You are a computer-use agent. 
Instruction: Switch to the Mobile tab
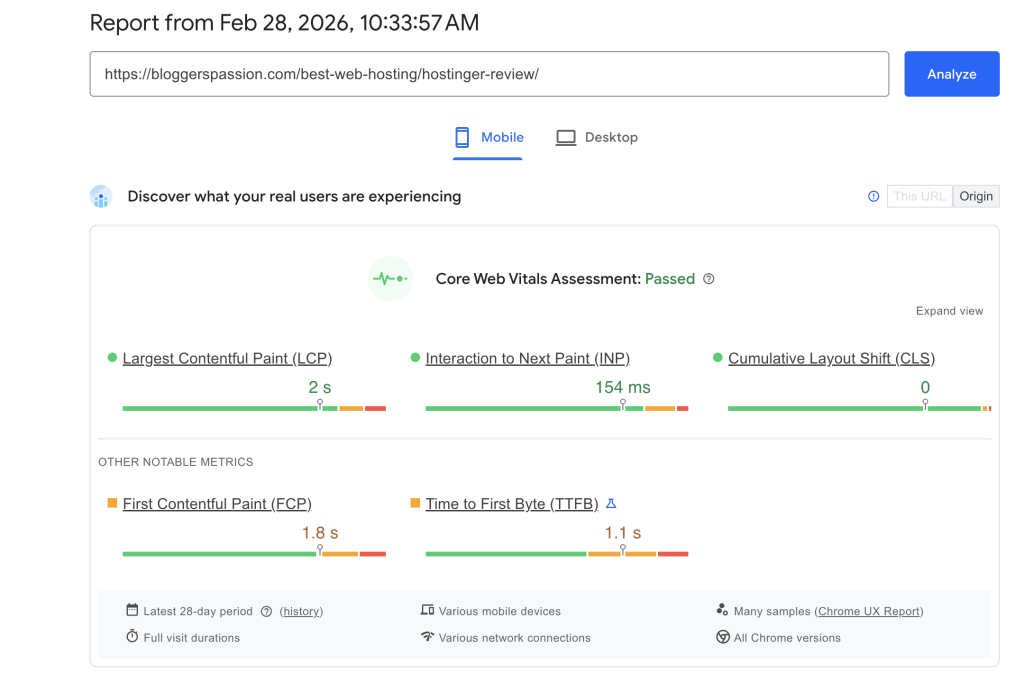coord(489,136)
